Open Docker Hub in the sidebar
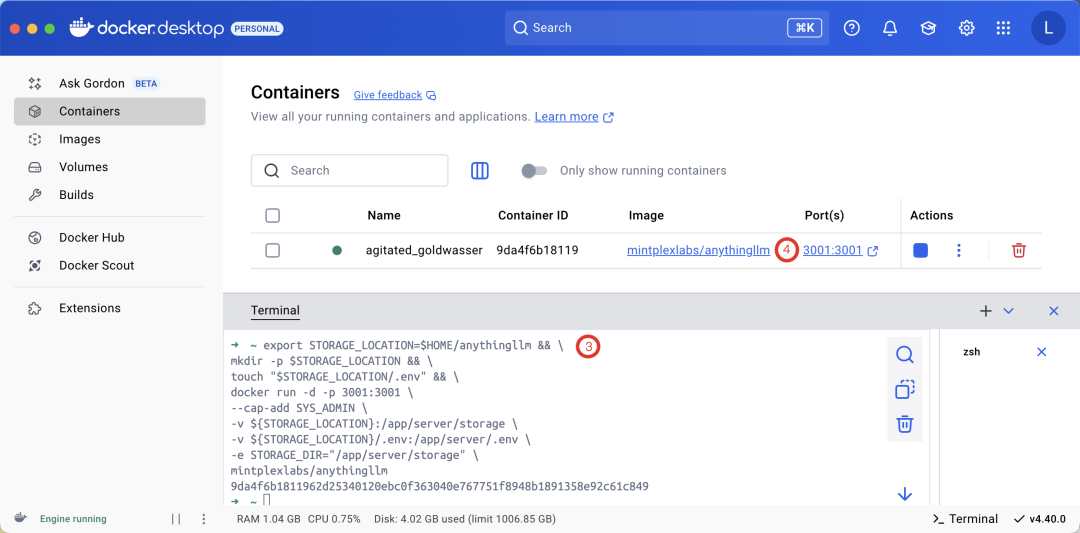Image resolution: width=1080 pixels, height=533 pixels. click(x=110, y=238)
